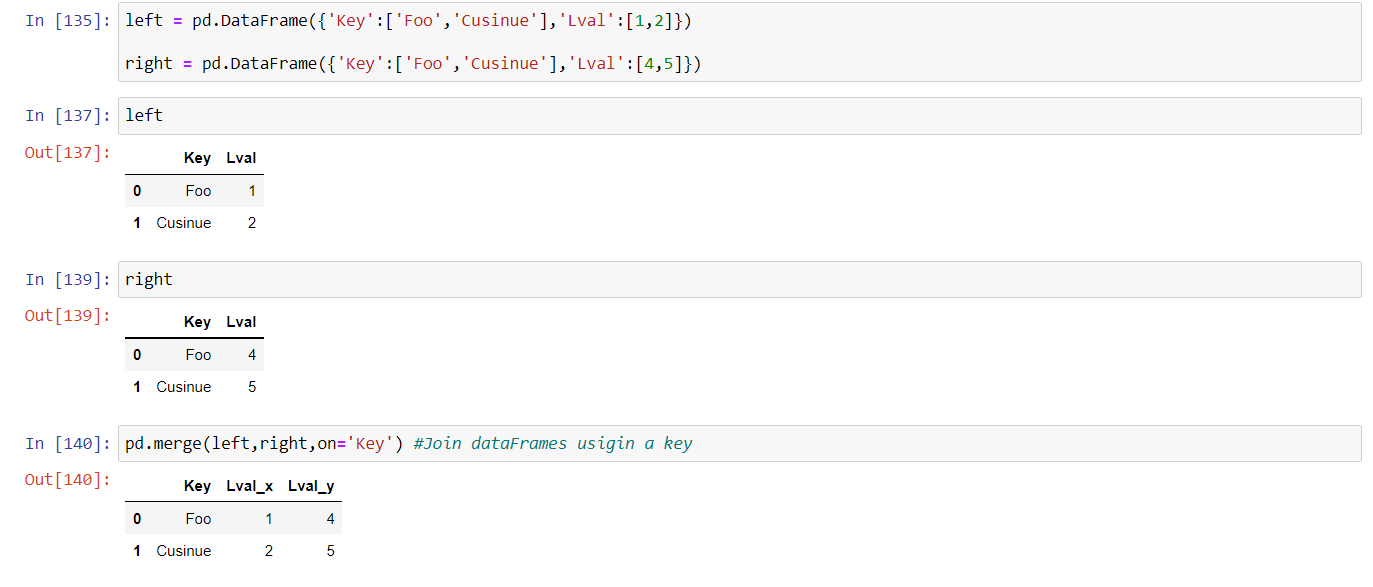Click the Out[137] output prompt
Image resolution: width=1373 pixels, height=587 pixels.
pos(67,153)
